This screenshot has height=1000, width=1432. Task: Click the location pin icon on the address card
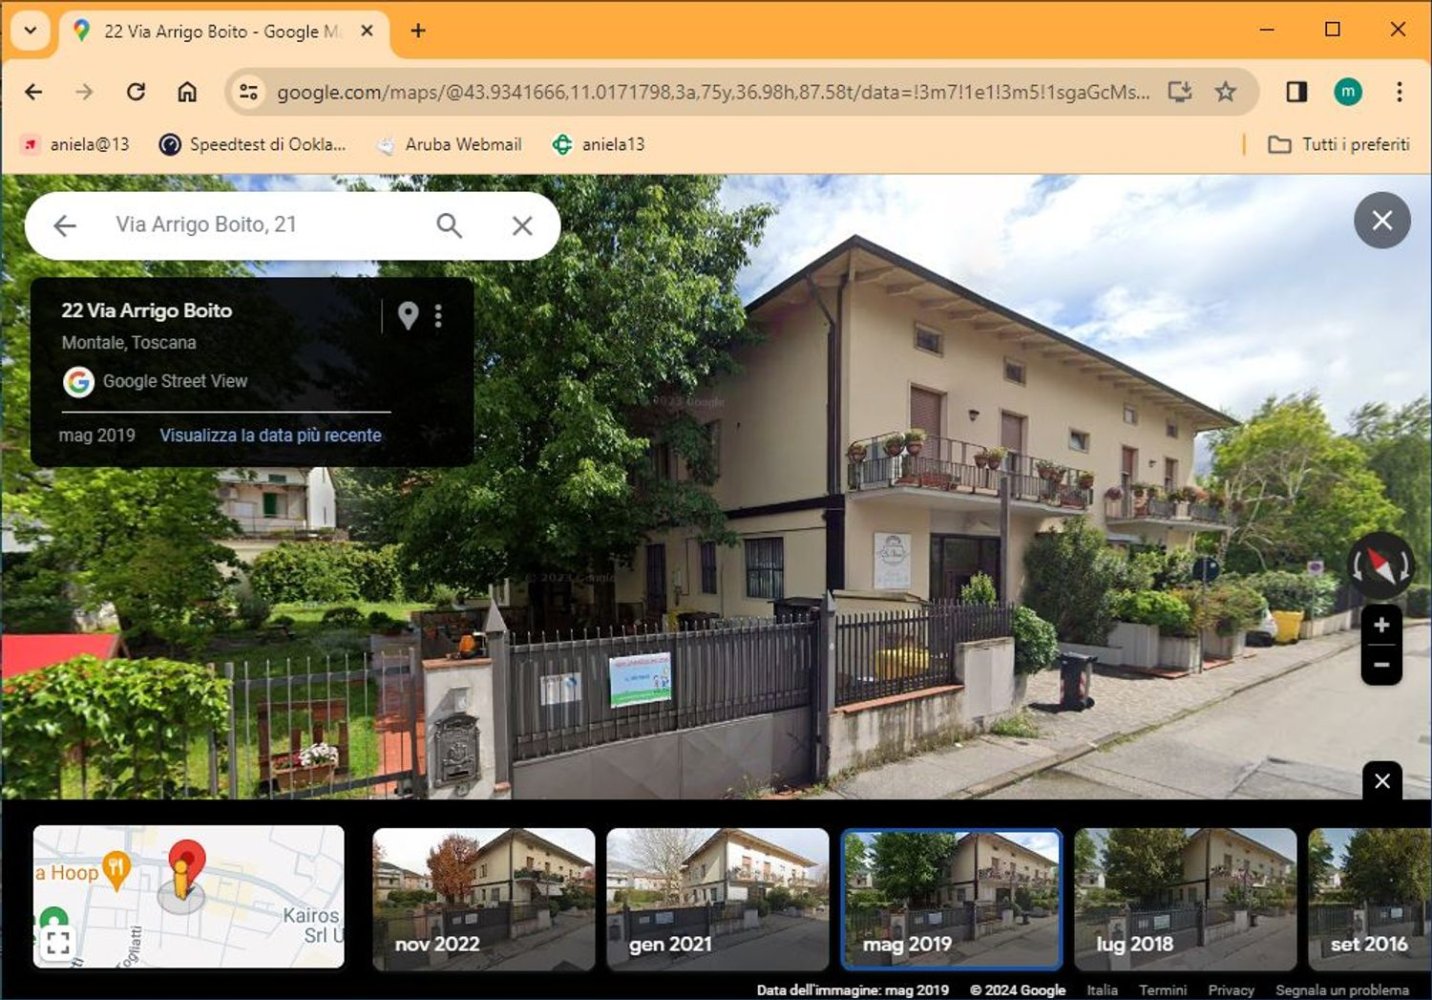[x=407, y=316]
